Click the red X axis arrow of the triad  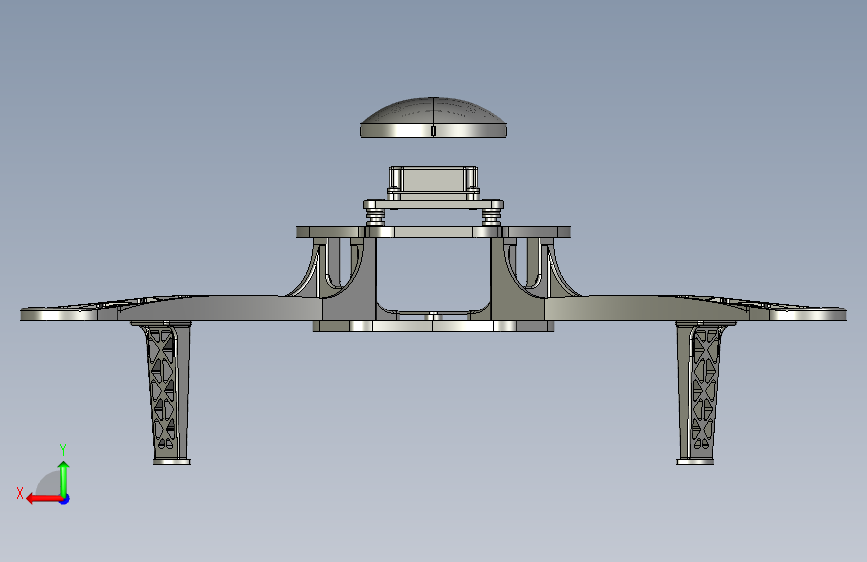(x=44, y=499)
